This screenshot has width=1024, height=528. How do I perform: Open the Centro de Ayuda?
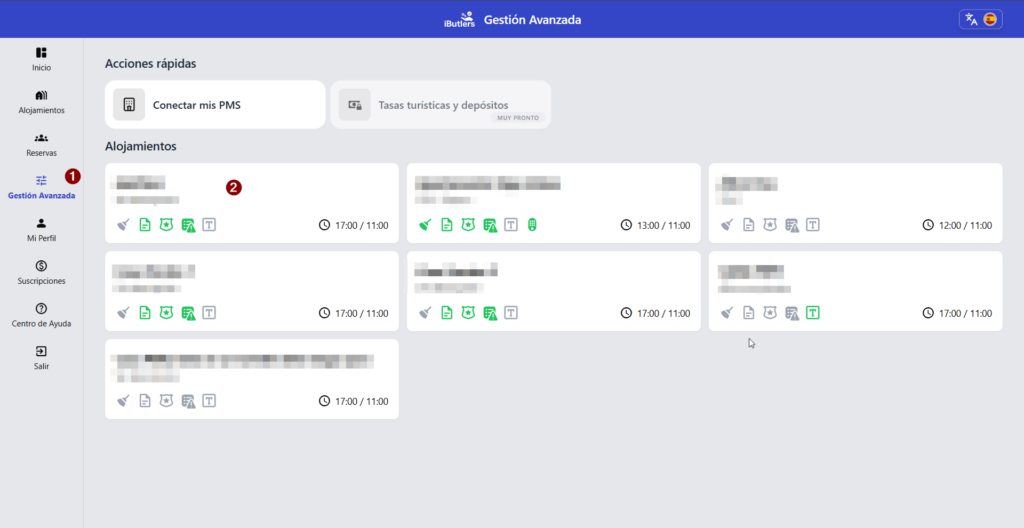pos(41,315)
